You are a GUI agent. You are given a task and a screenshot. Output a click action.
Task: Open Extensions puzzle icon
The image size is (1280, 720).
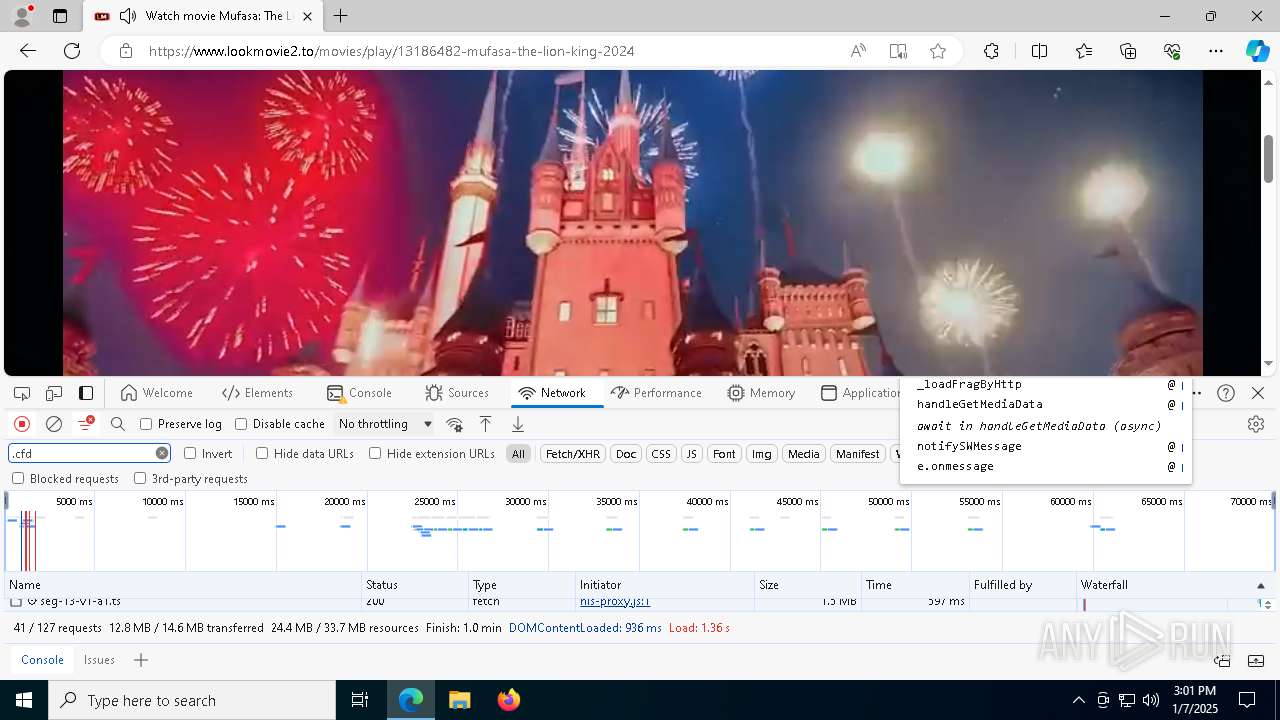(x=991, y=51)
